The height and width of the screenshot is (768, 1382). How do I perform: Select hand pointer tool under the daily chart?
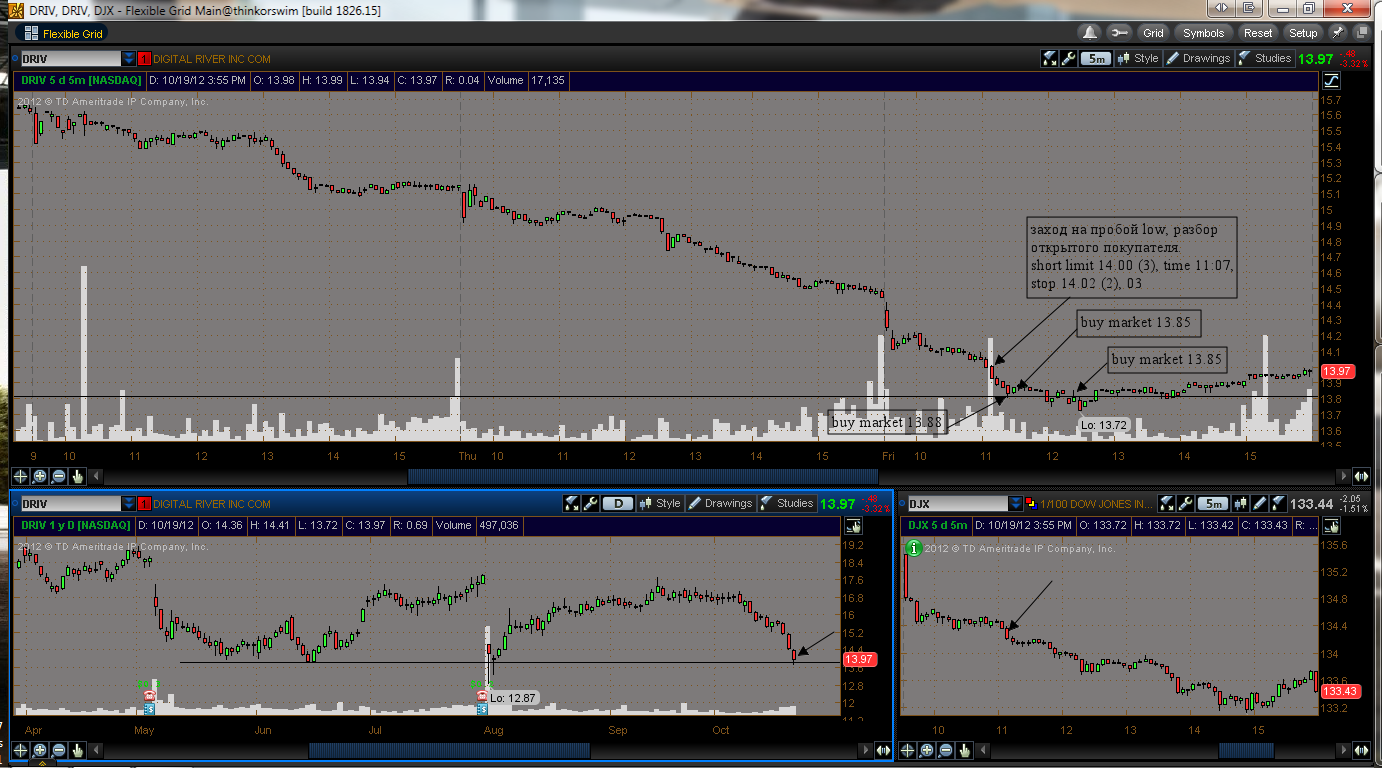click(x=77, y=750)
